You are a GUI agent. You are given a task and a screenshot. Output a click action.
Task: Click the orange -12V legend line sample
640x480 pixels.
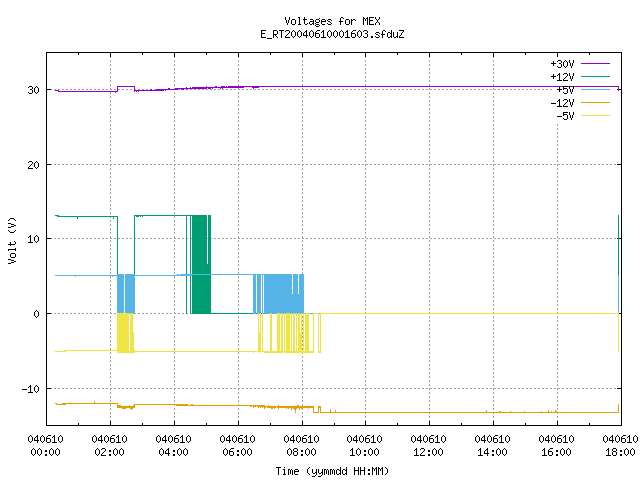click(595, 102)
